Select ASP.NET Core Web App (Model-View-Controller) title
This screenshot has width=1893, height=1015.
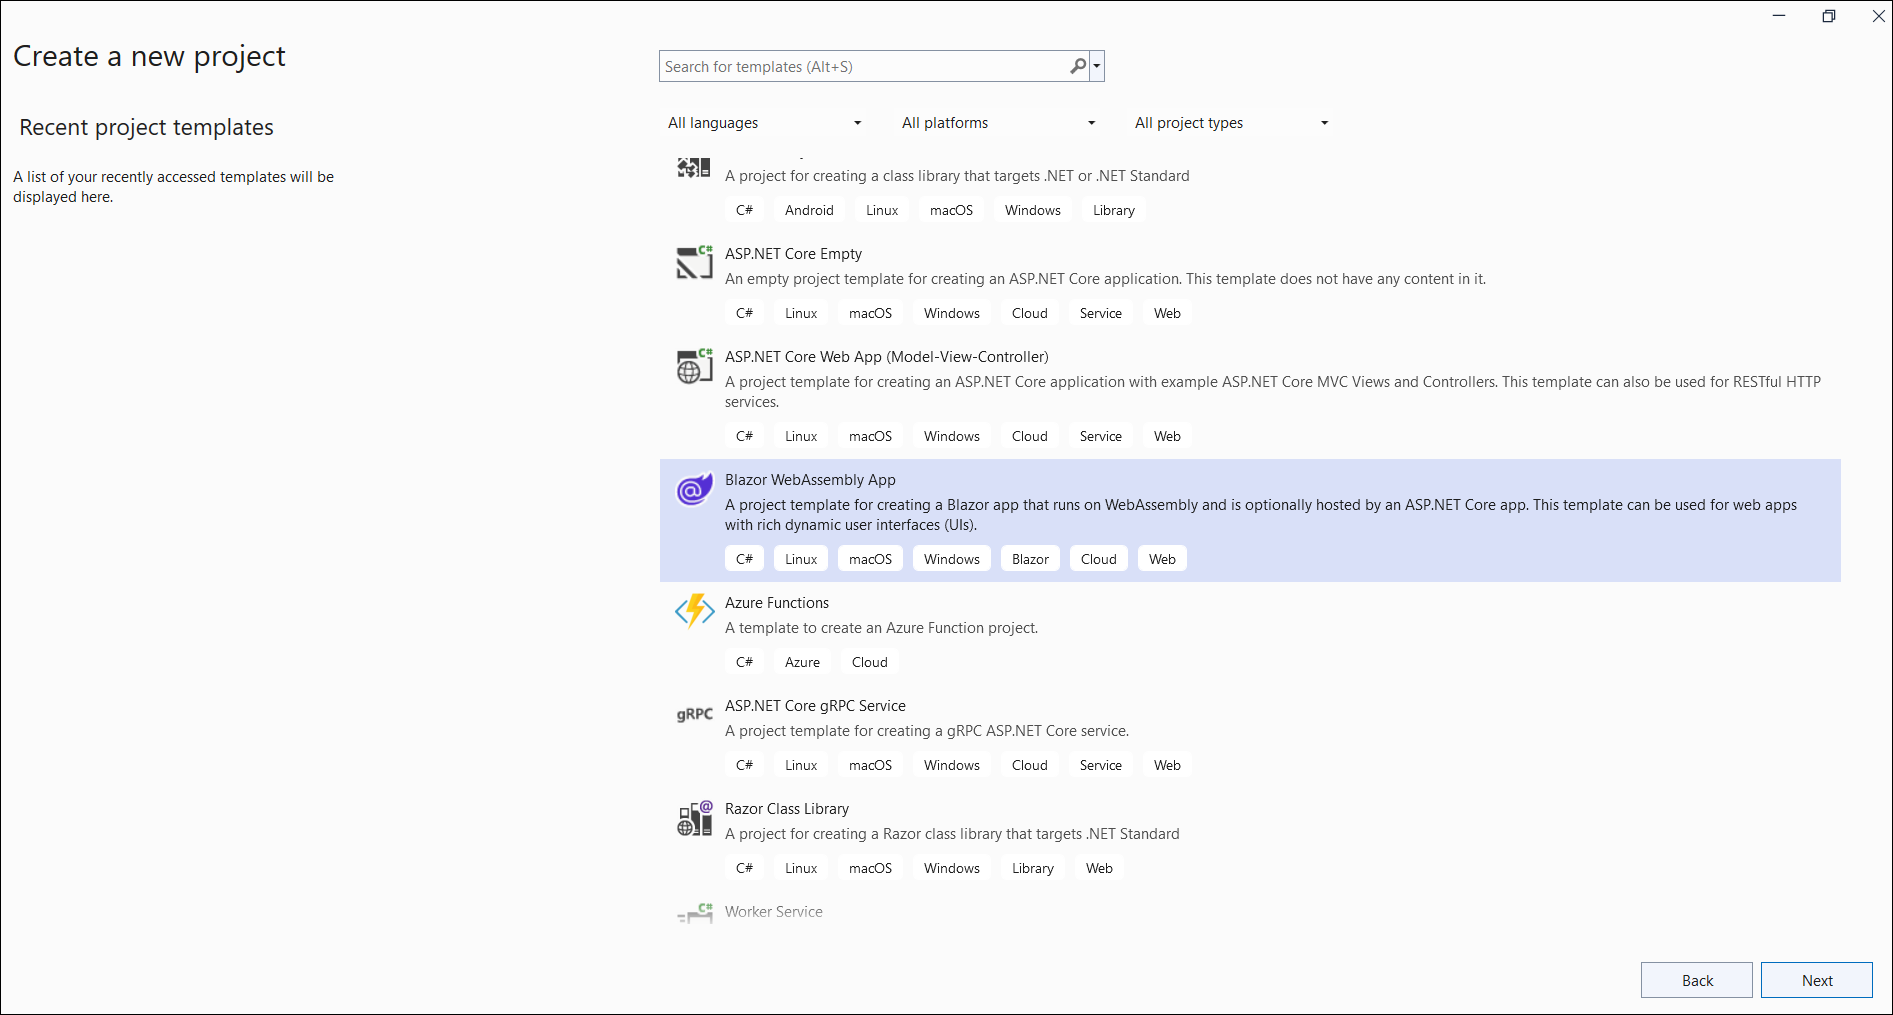pyautogui.click(x=887, y=357)
